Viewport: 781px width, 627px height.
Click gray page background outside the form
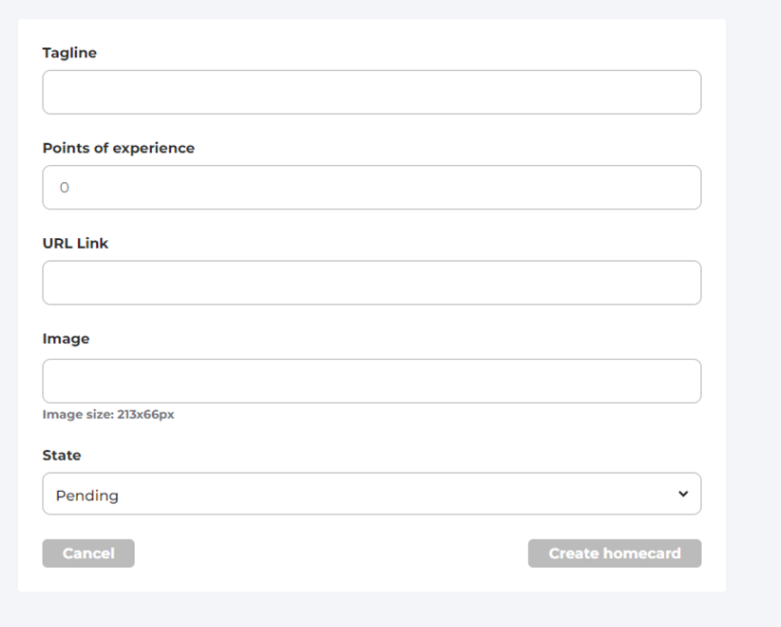[x=754, y=300]
